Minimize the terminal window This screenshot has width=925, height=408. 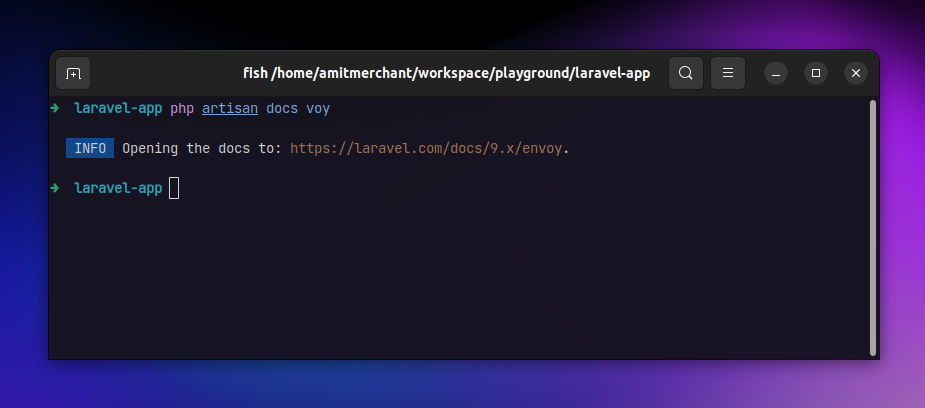[776, 73]
